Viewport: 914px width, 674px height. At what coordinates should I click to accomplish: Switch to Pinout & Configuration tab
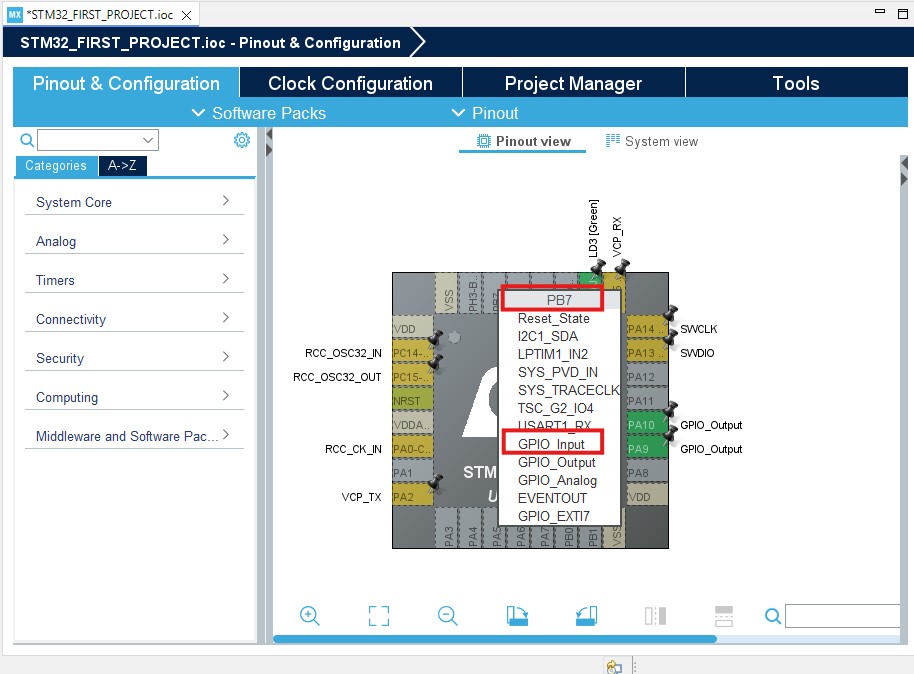pos(126,83)
